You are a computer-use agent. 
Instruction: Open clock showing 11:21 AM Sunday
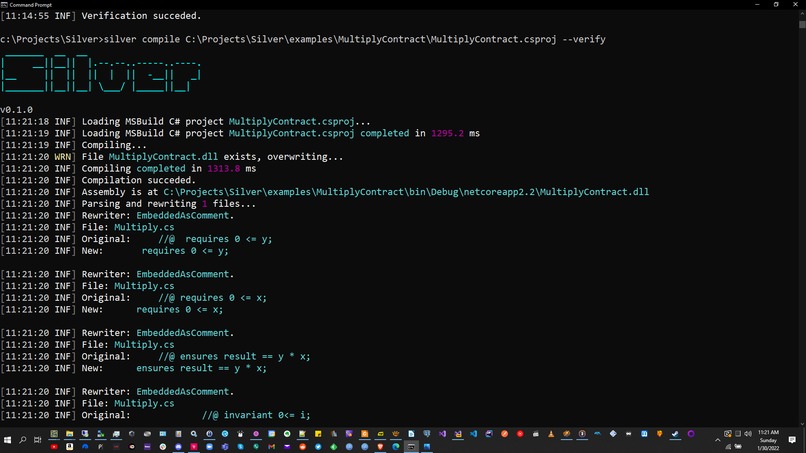[x=768, y=440]
